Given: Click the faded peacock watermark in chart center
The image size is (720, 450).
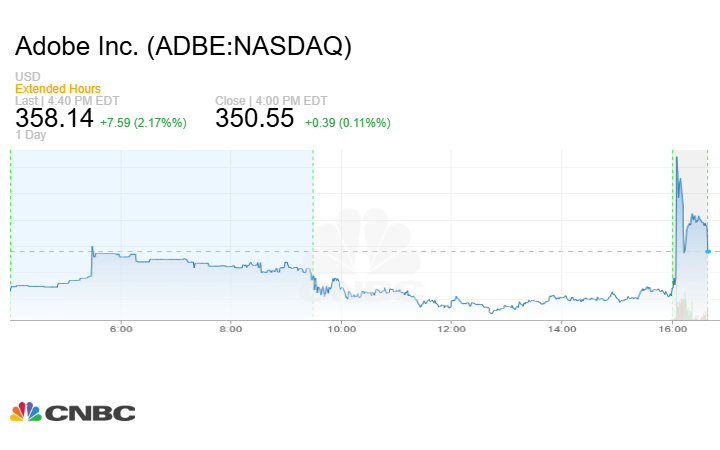Looking at the screenshot, I should point(372,250).
